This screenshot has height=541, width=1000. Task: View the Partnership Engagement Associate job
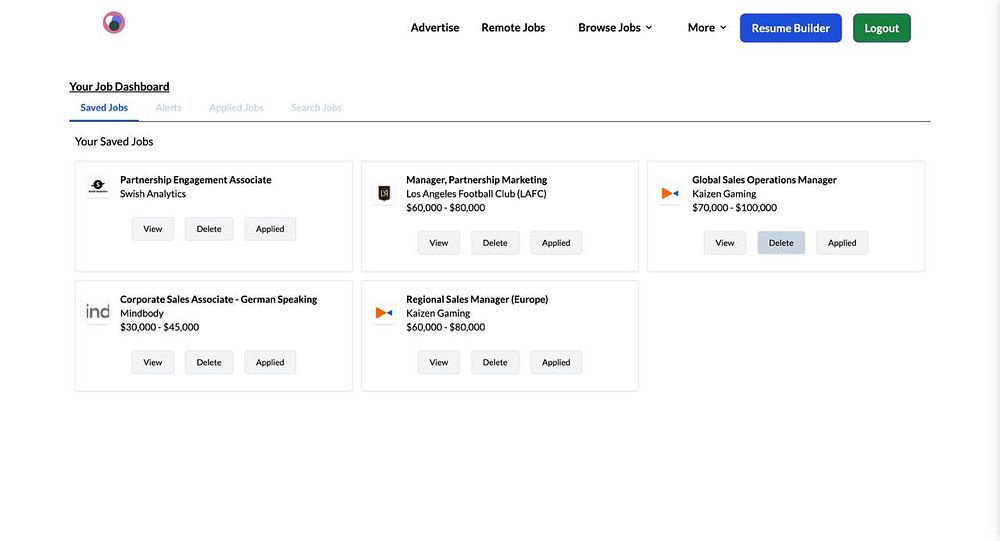click(153, 229)
